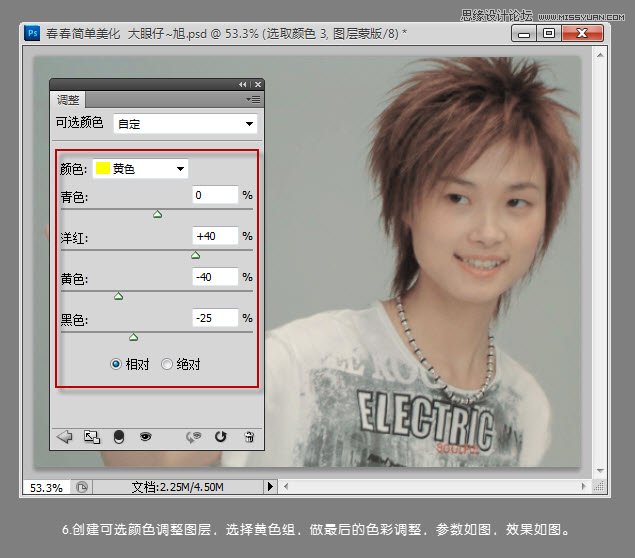Select the 相对 radio button
635x558 pixels.
coord(116,364)
